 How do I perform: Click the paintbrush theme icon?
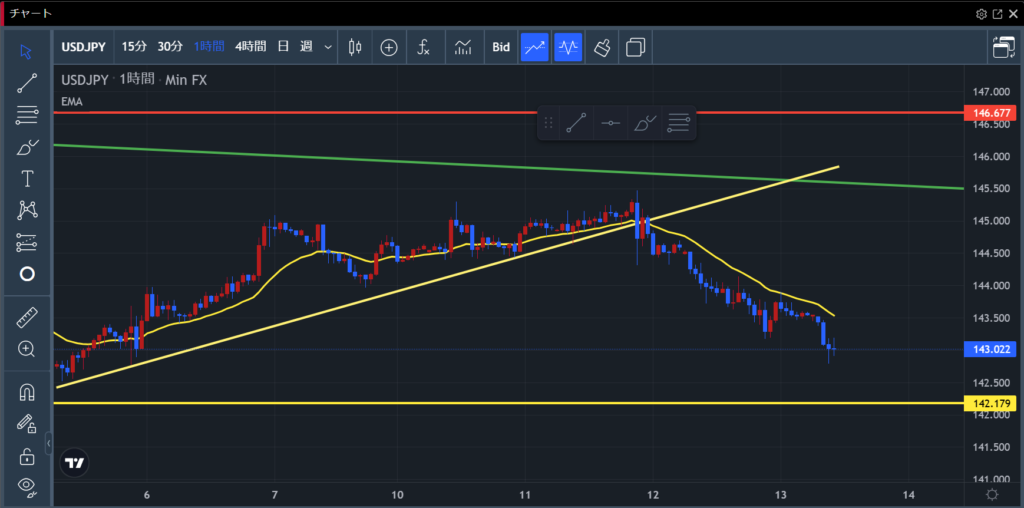(603, 47)
